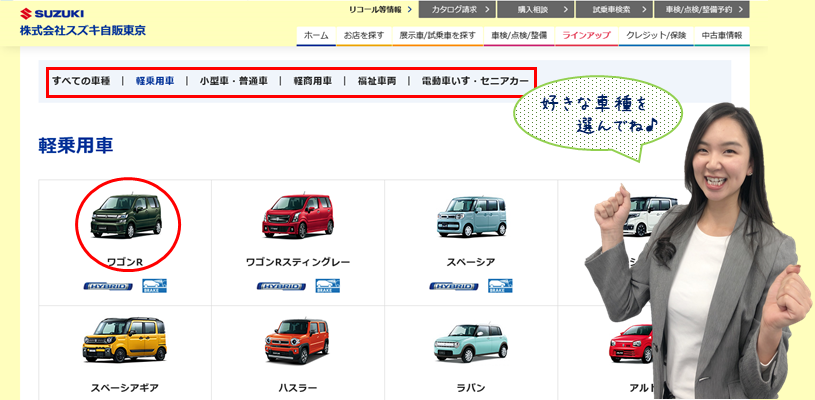The height and width of the screenshot is (400, 815).
Task: Open ワゴンRスティングレー name link
Action: tap(298, 262)
